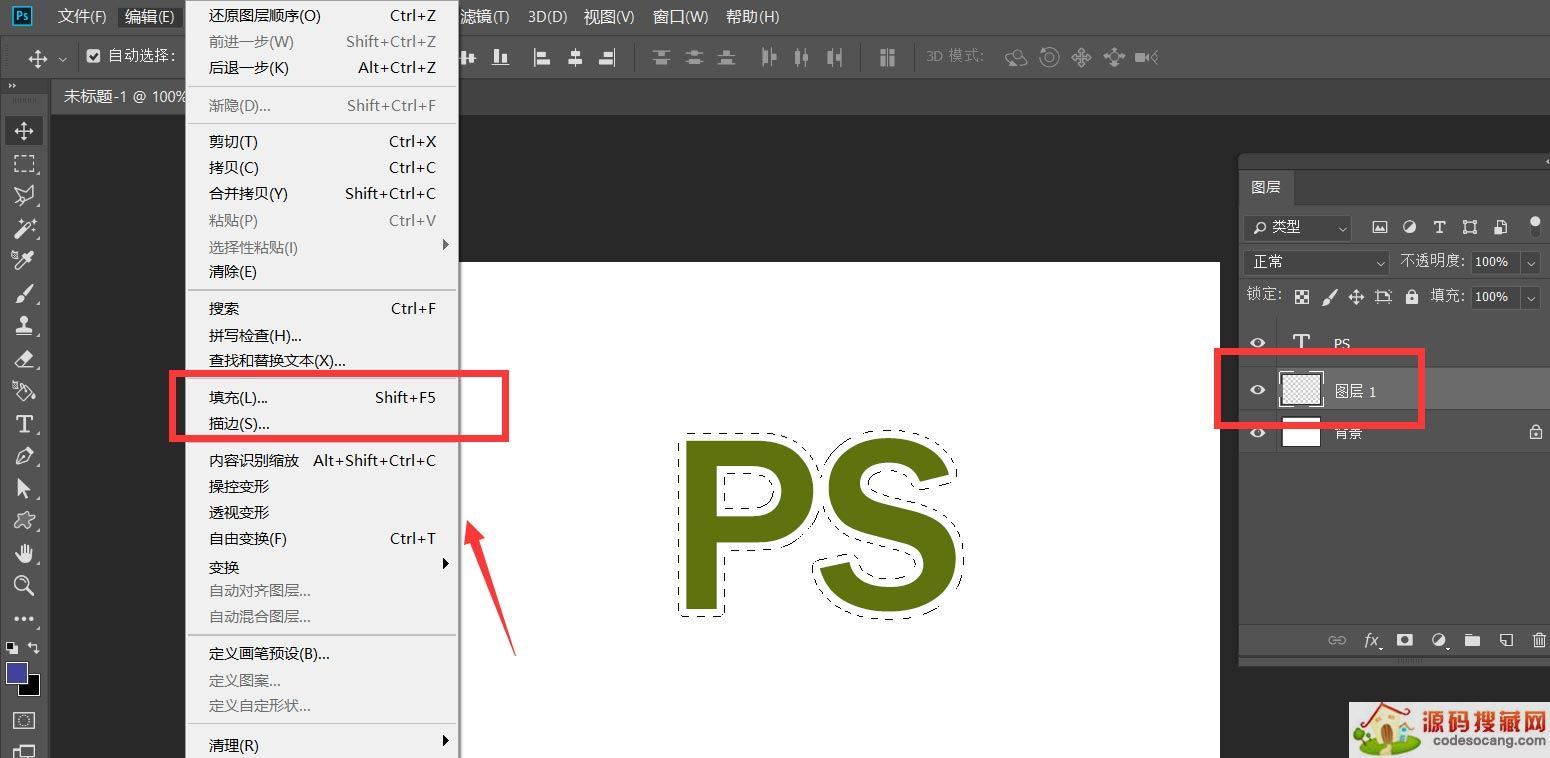Click the Add layer style fx button
Screen dimensions: 1550x758
1372,640
